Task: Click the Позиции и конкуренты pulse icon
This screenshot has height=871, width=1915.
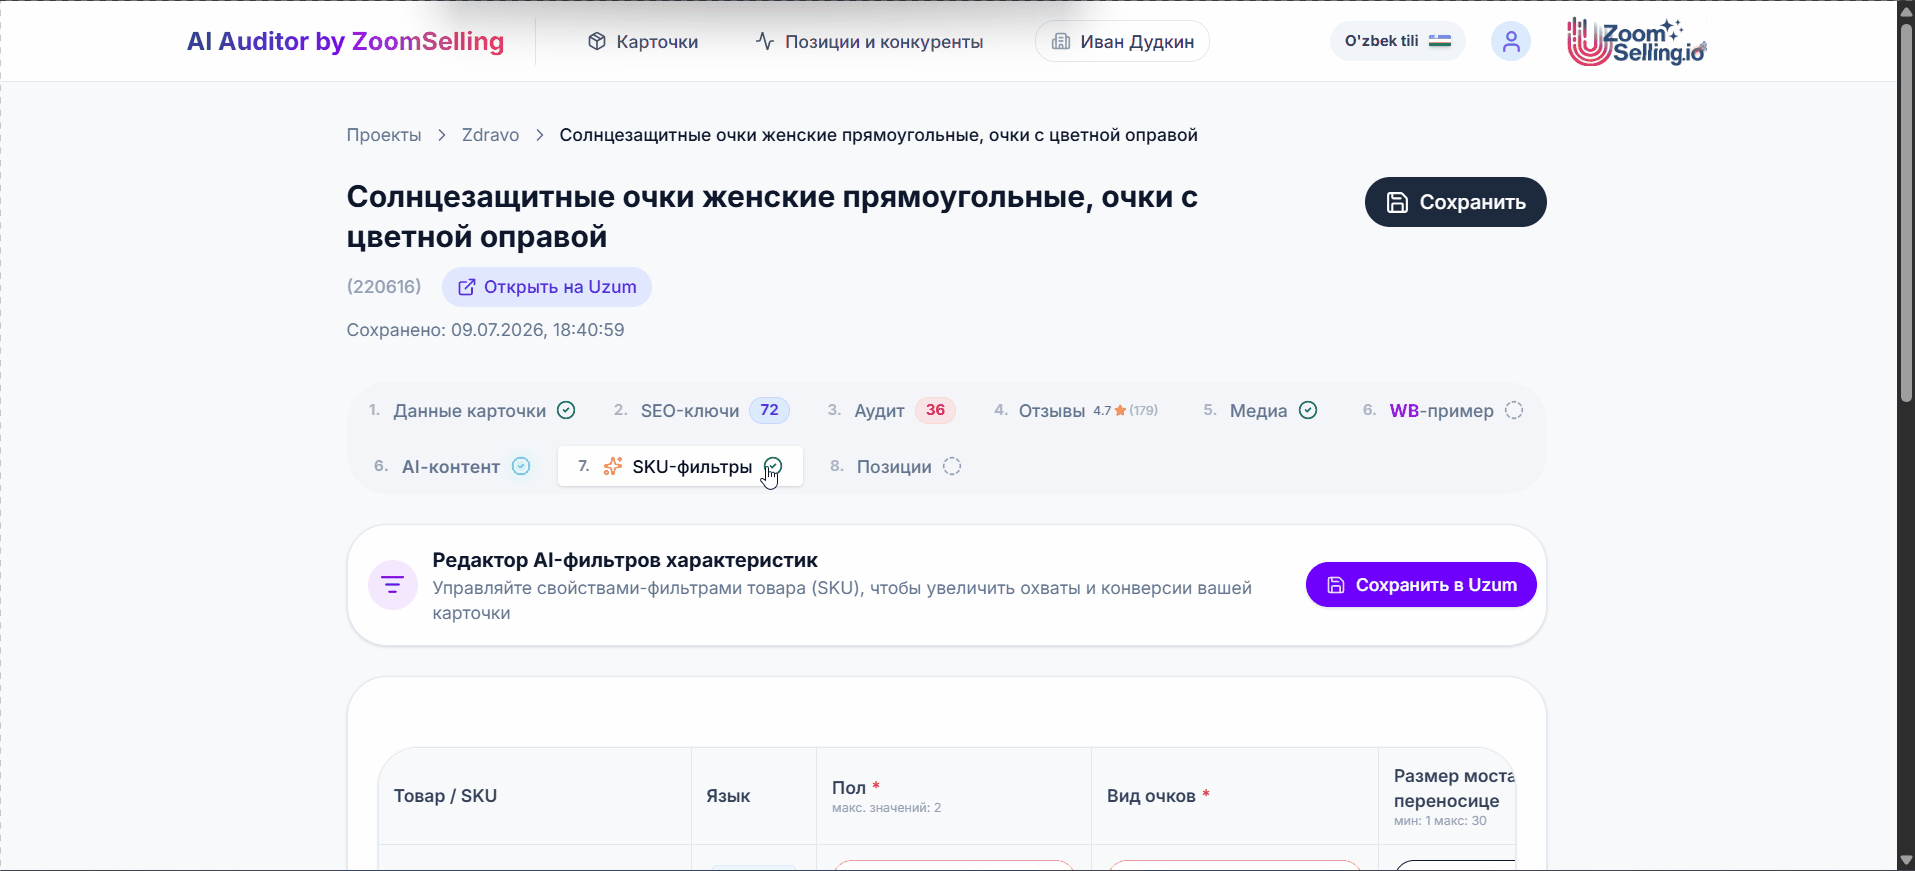Action: 765,41
